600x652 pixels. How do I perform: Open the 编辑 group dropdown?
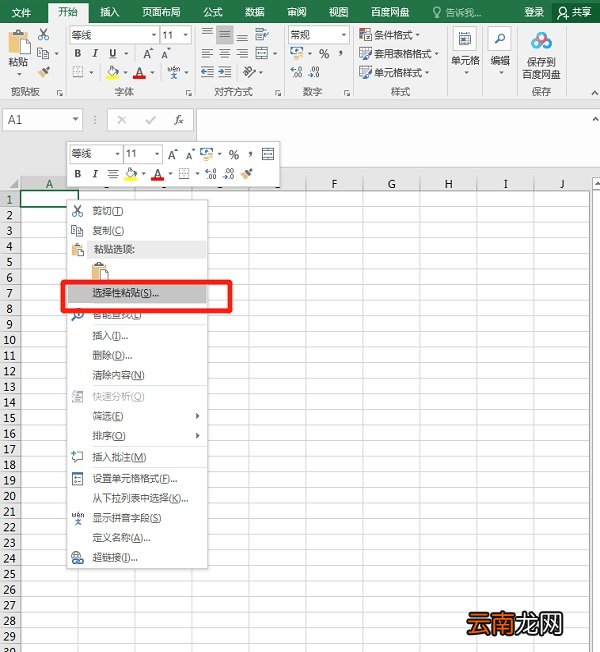[x=501, y=72]
